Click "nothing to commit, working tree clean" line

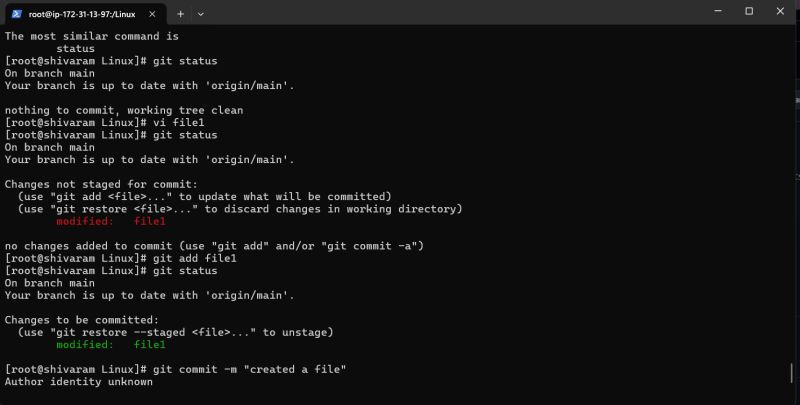pyautogui.click(x=124, y=110)
